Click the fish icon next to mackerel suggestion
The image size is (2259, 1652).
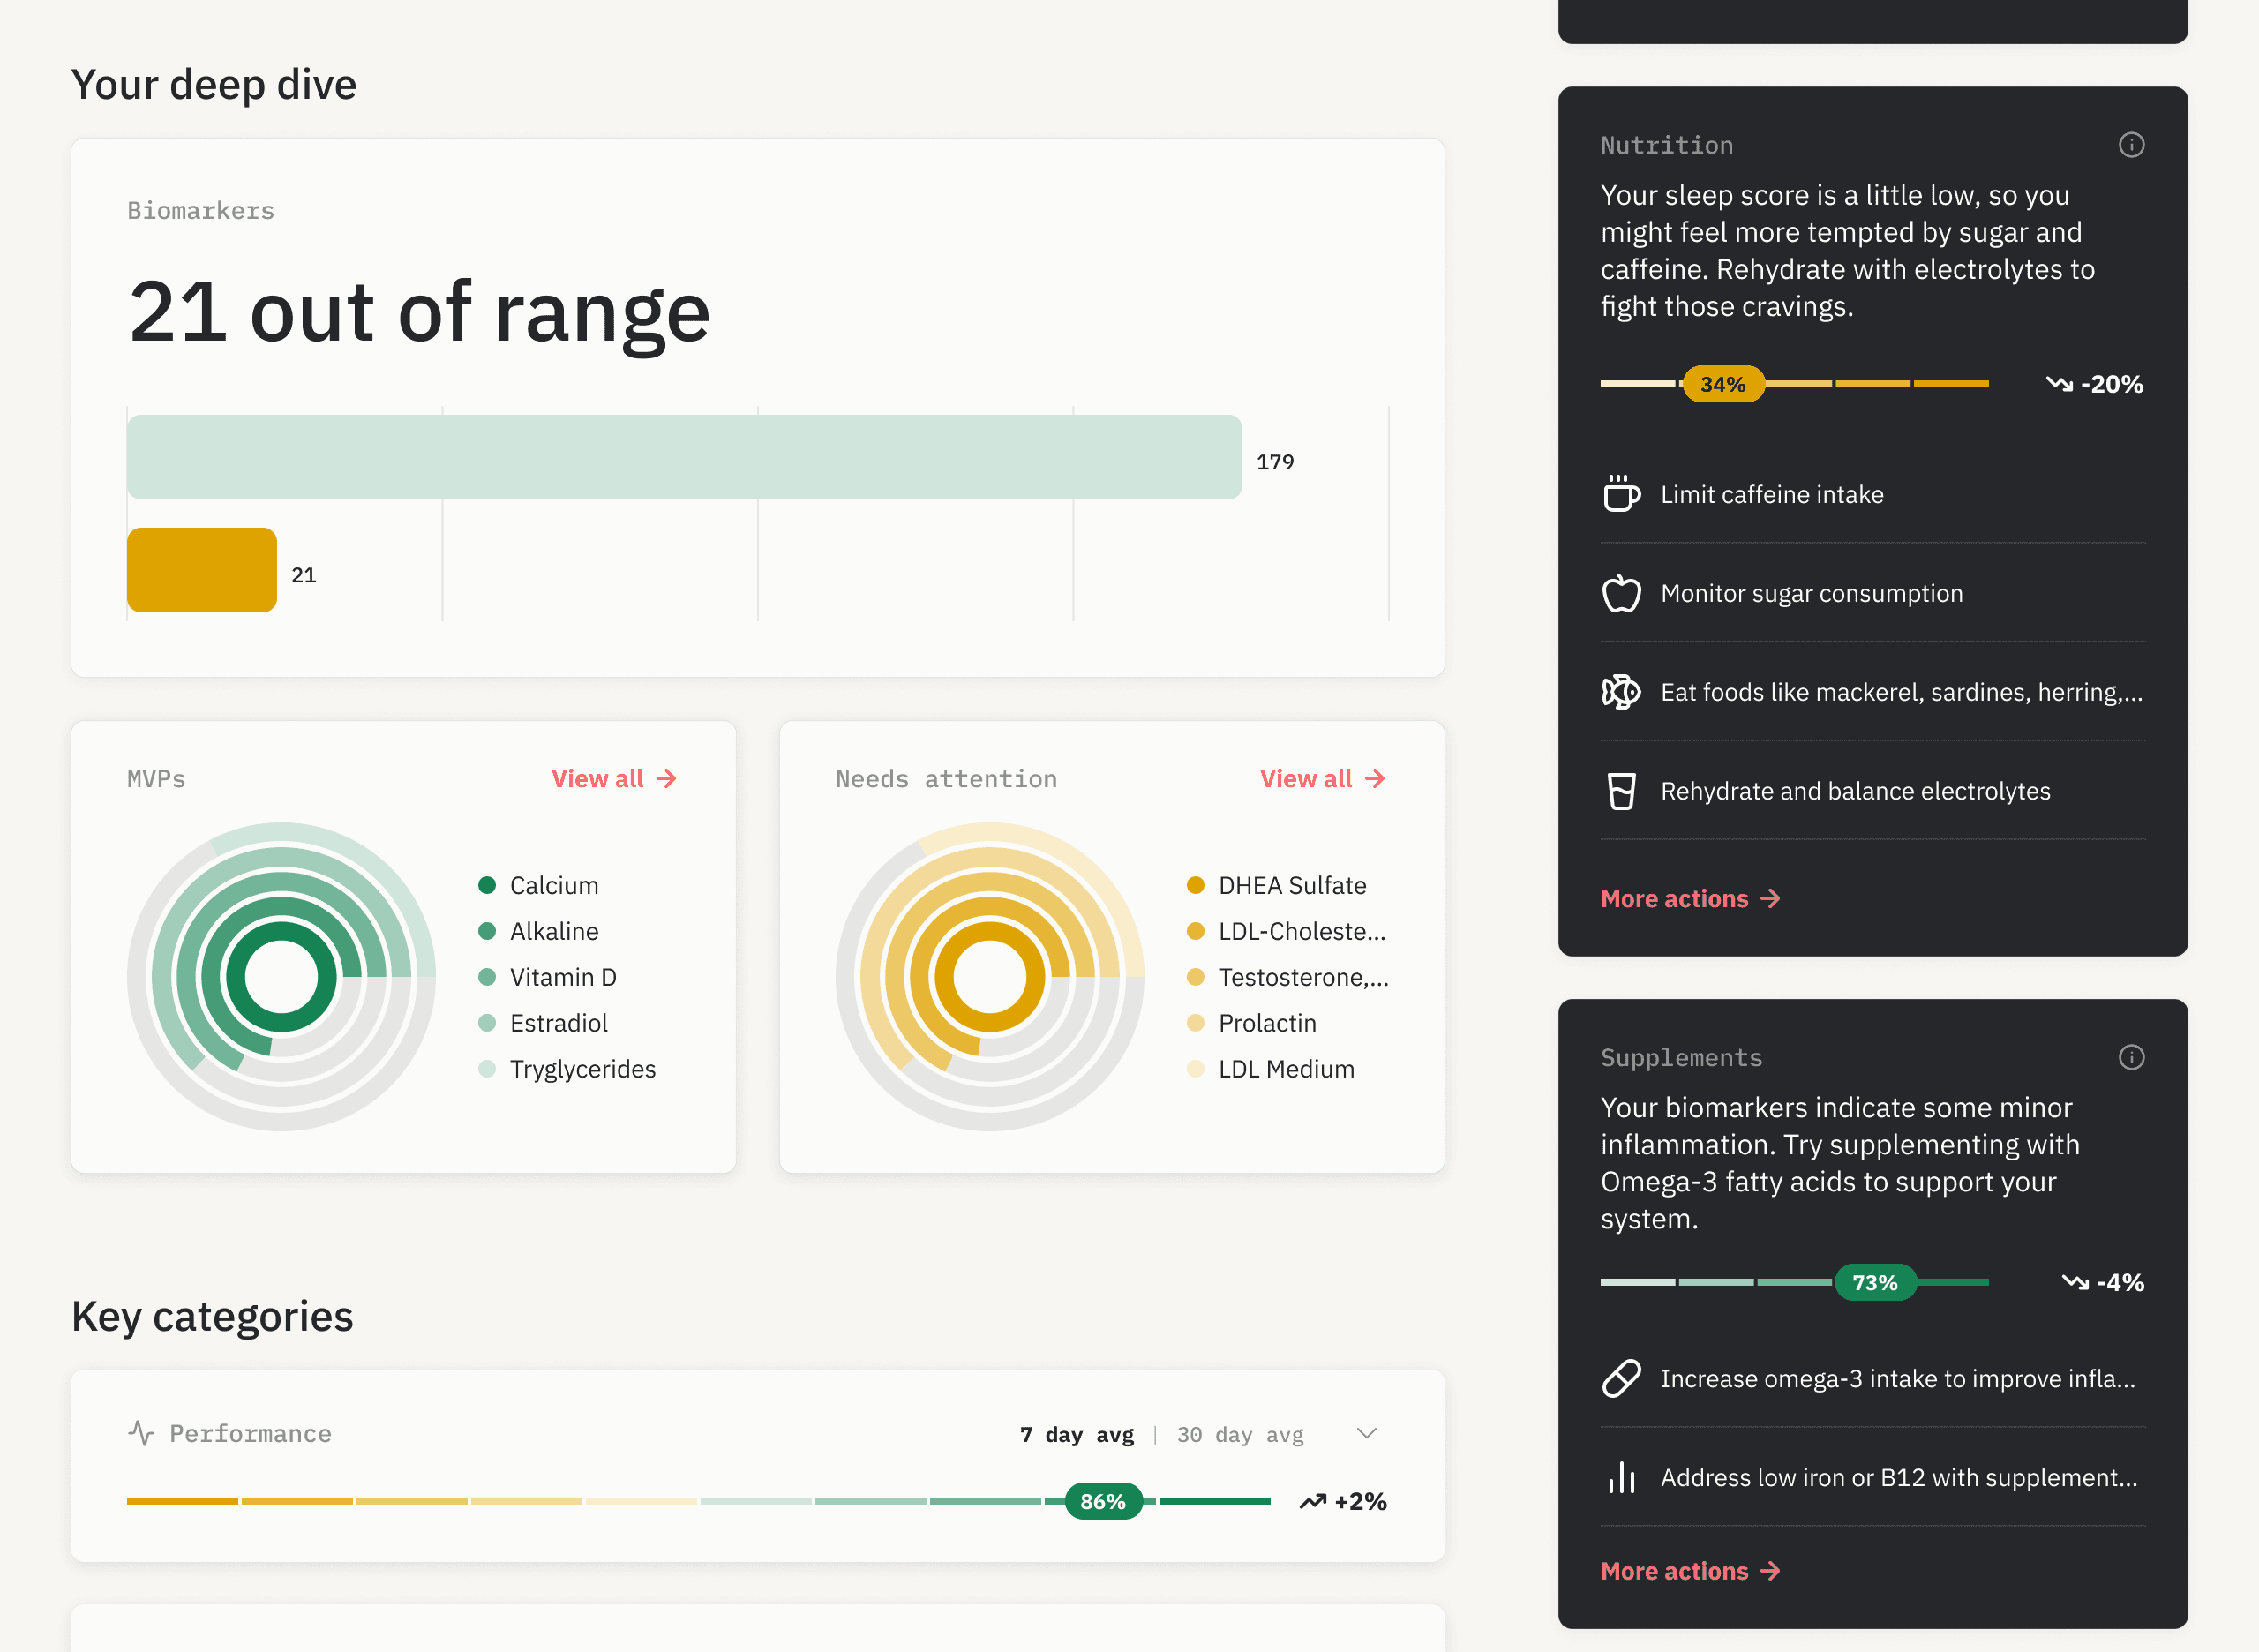1621,691
